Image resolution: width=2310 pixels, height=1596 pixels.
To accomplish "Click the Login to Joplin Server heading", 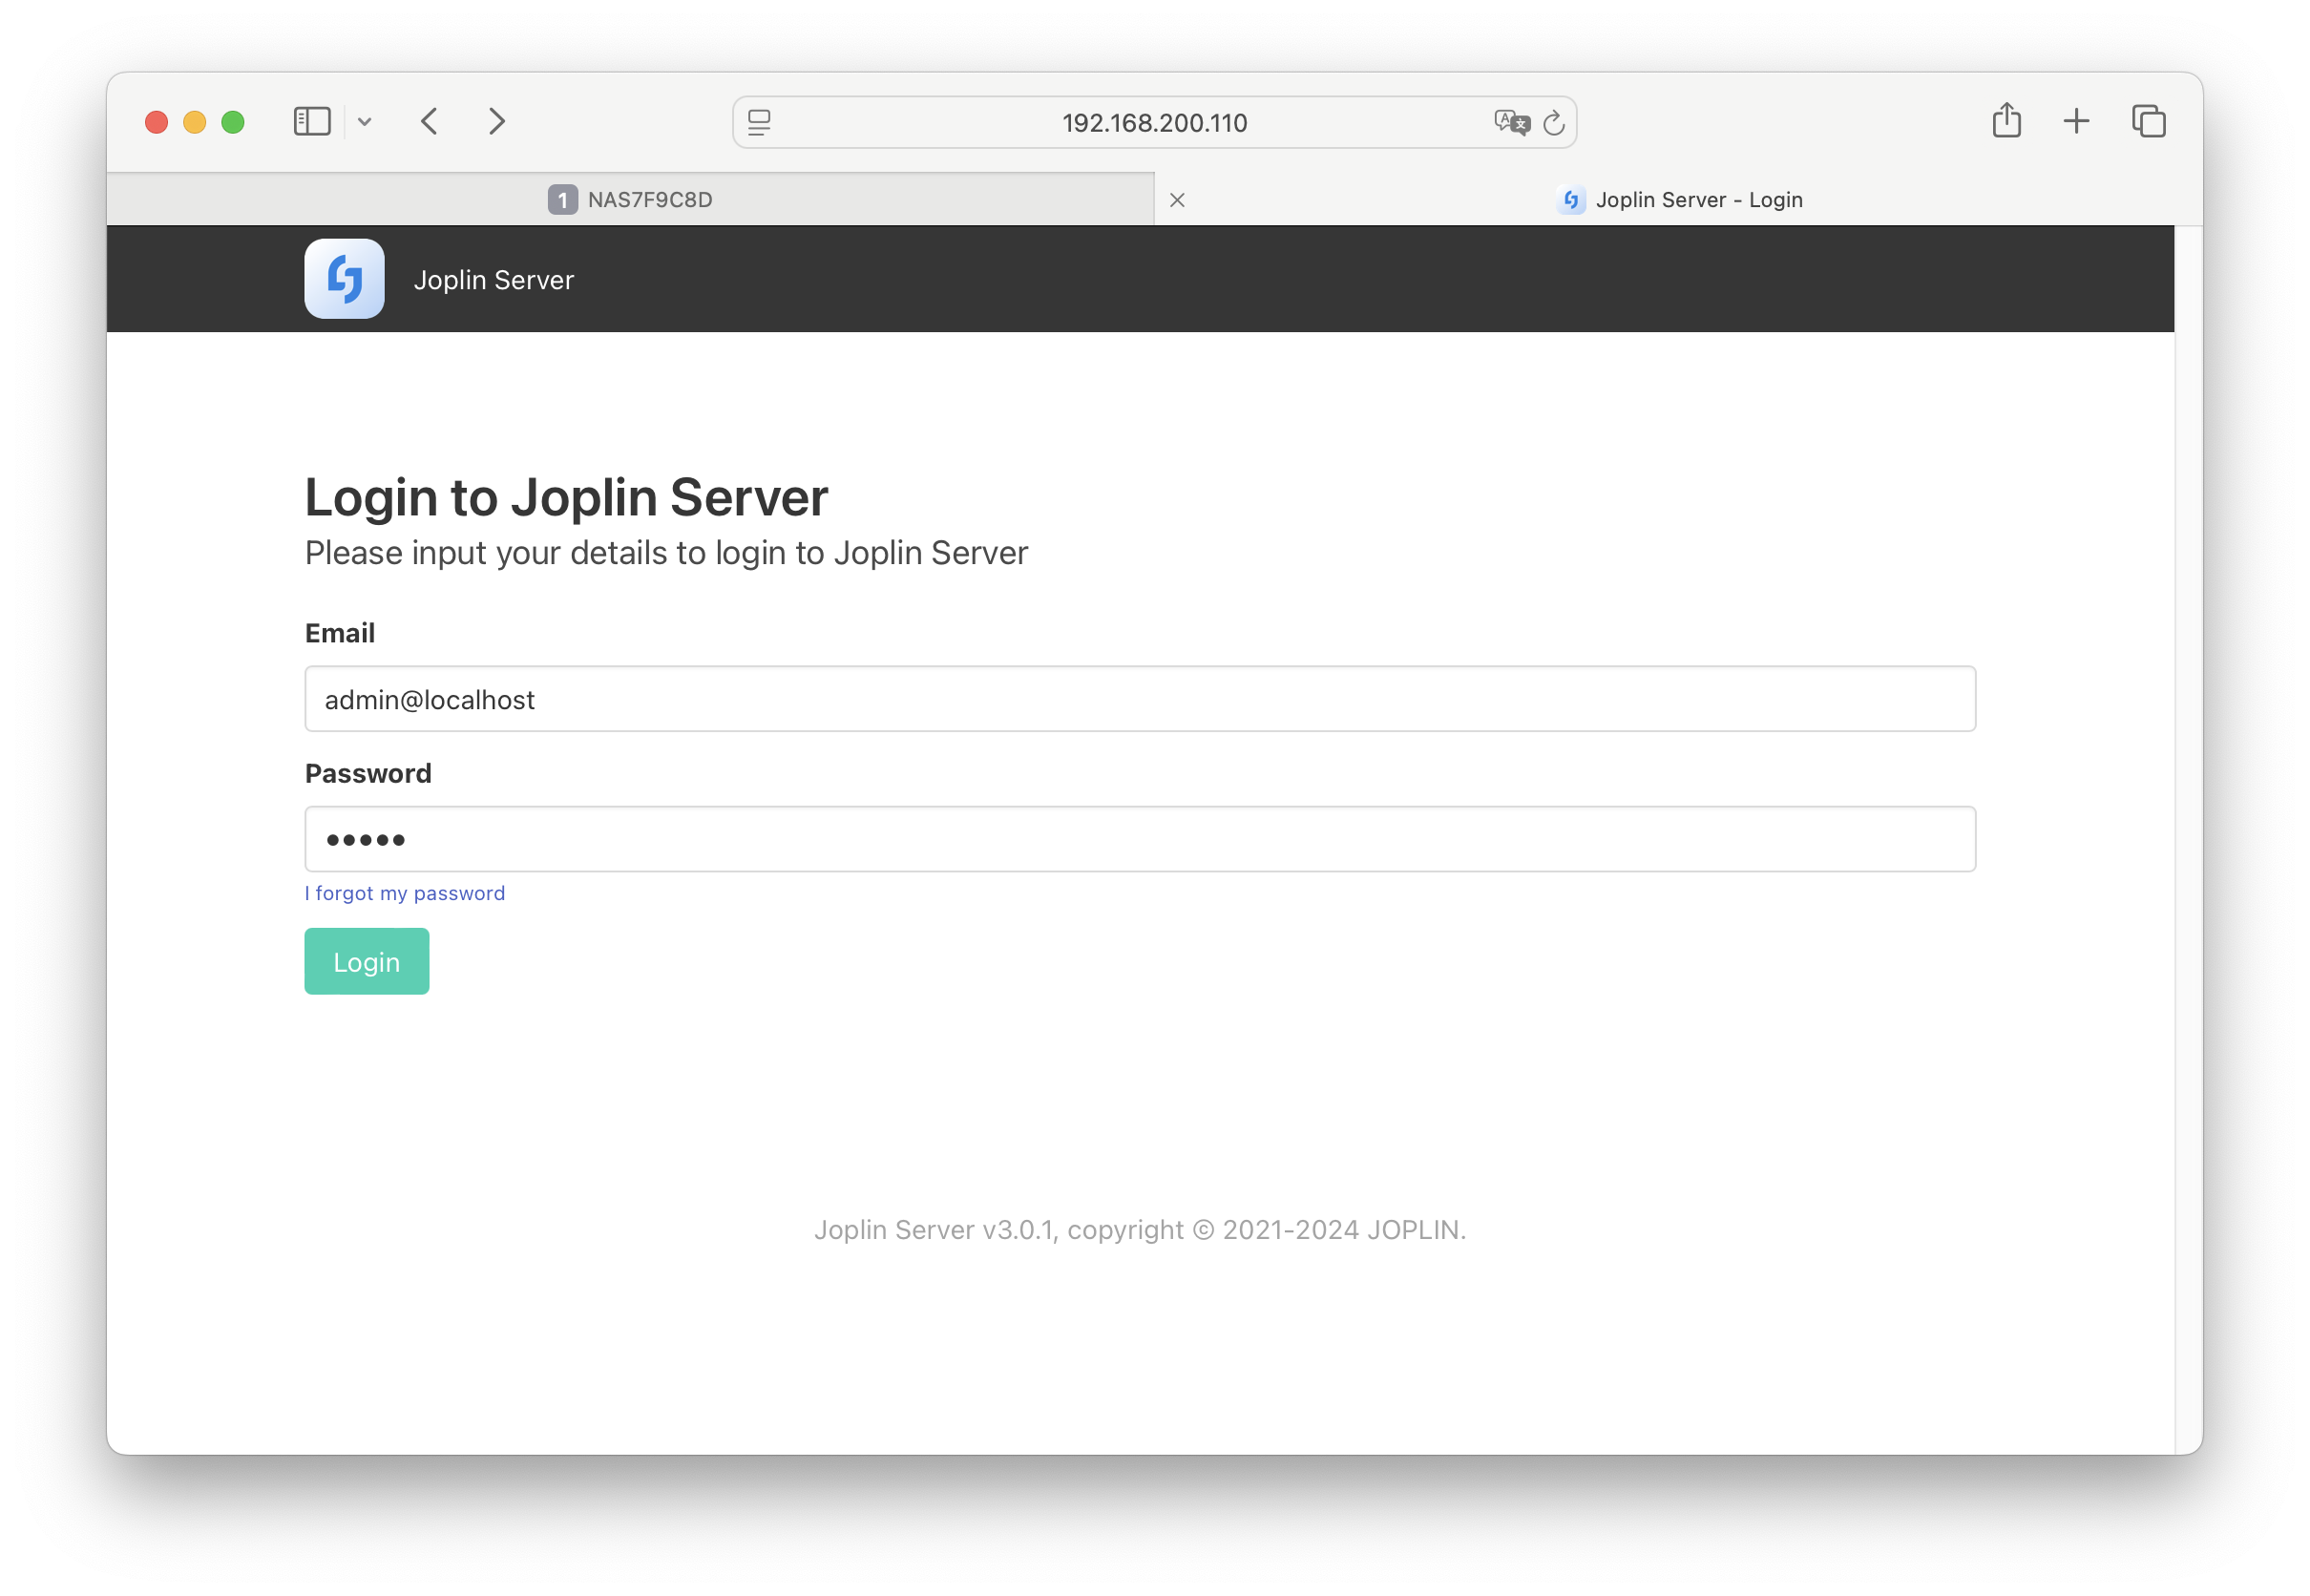I will click(567, 497).
